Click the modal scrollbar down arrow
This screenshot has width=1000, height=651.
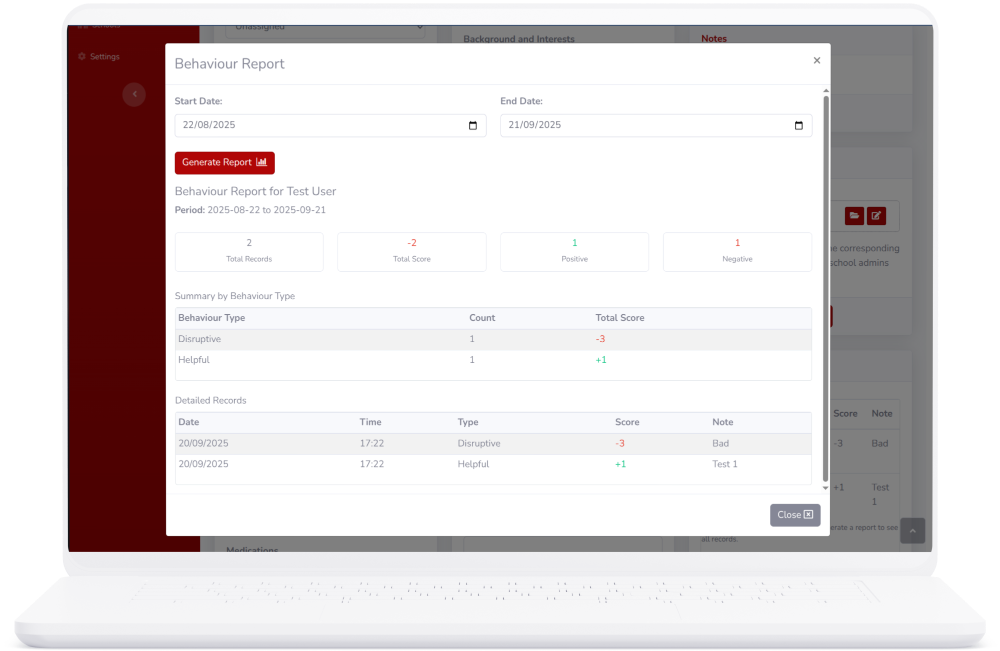[825, 487]
